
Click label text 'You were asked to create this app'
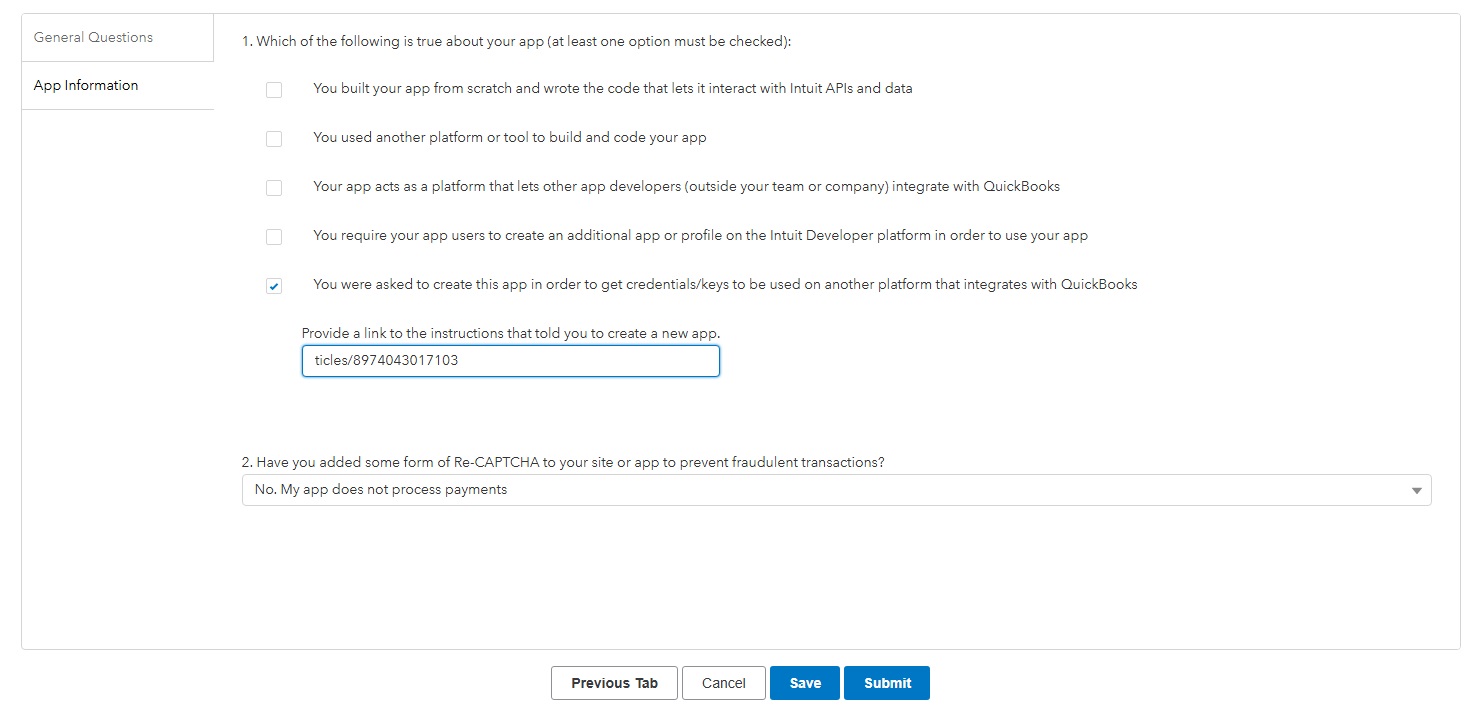coord(725,284)
